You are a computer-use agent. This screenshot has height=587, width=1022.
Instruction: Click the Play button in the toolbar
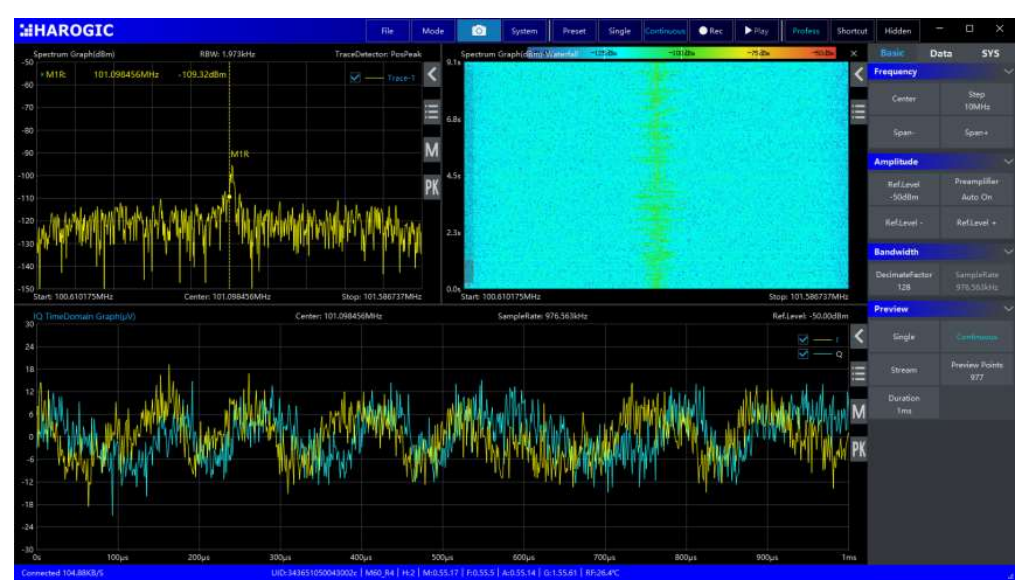click(x=756, y=31)
